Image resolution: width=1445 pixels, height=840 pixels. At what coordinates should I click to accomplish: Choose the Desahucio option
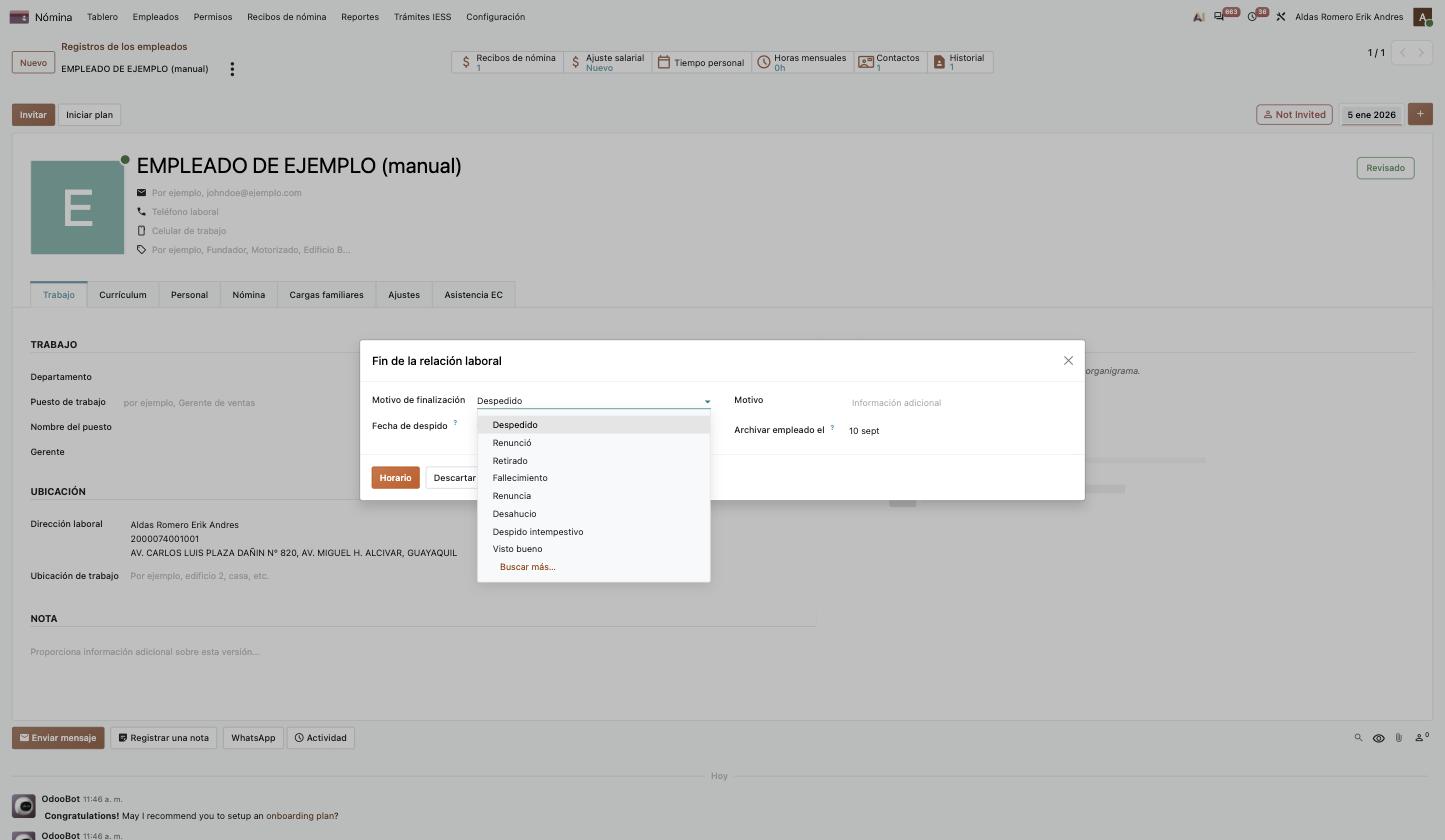tap(594, 514)
